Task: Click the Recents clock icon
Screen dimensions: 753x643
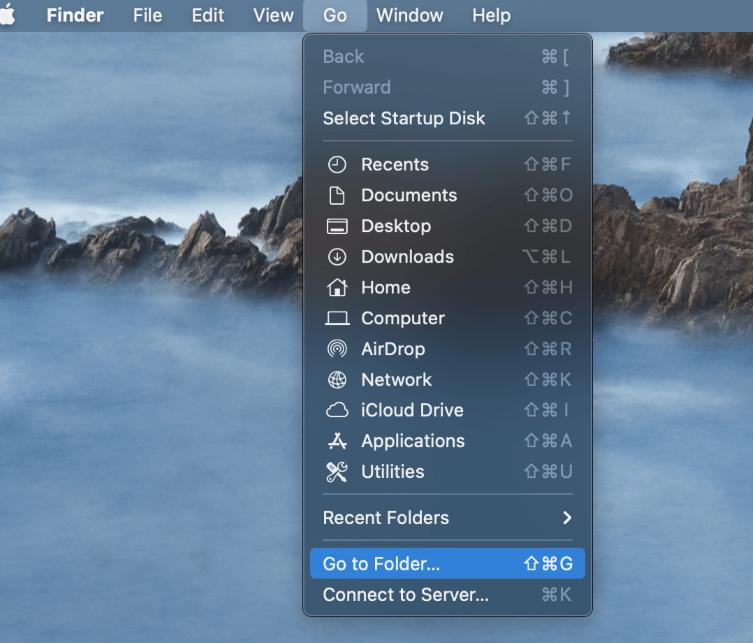Action: tap(337, 165)
